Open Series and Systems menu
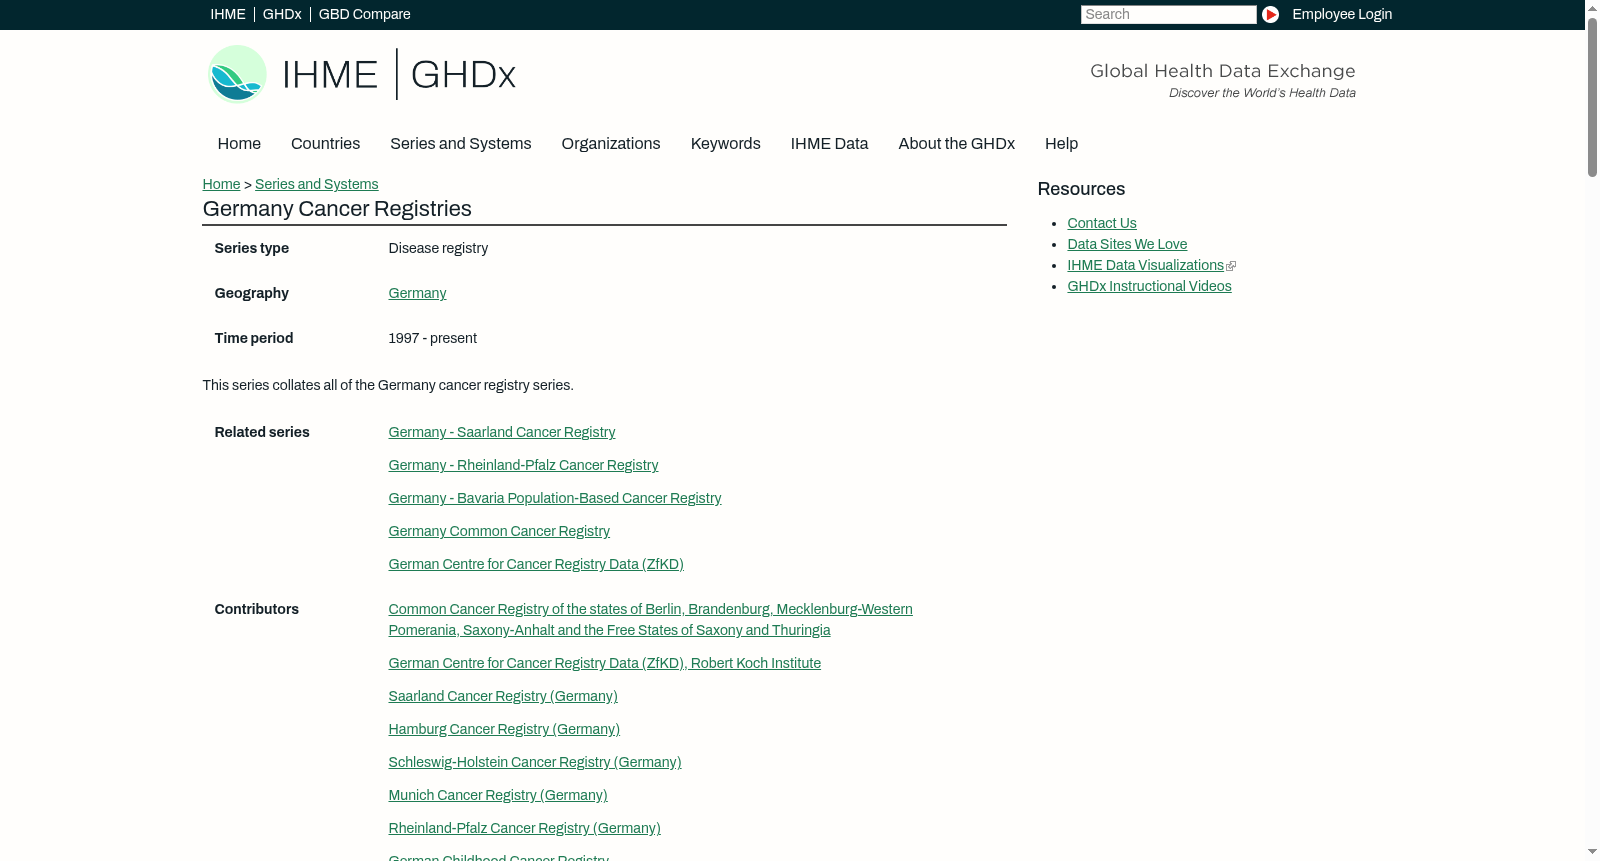 click(460, 144)
